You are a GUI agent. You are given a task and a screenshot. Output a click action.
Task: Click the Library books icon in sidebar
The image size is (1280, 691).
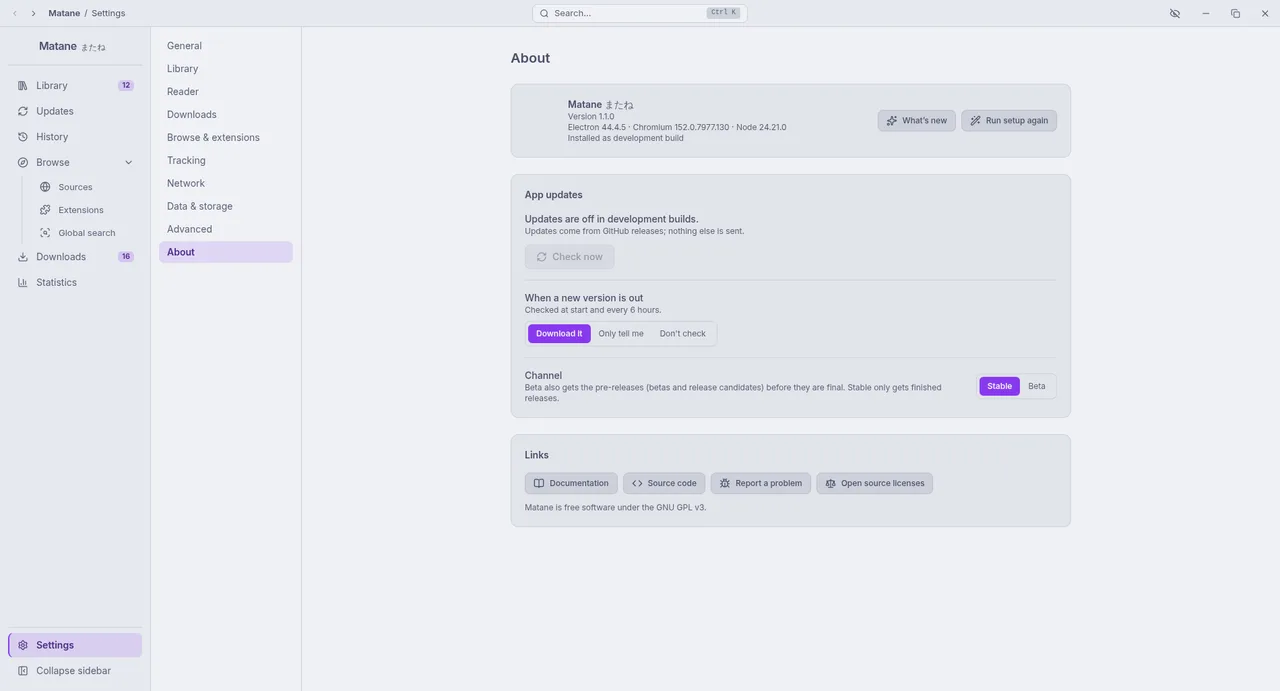[23, 86]
